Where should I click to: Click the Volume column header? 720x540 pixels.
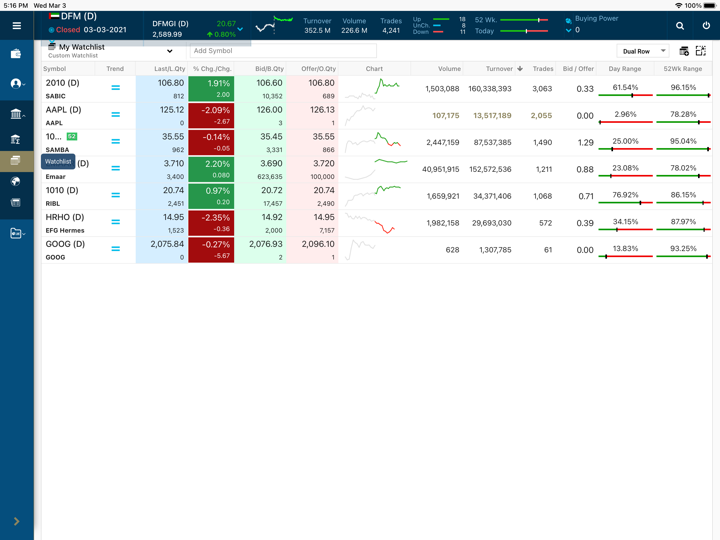pyautogui.click(x=448, y=69)
